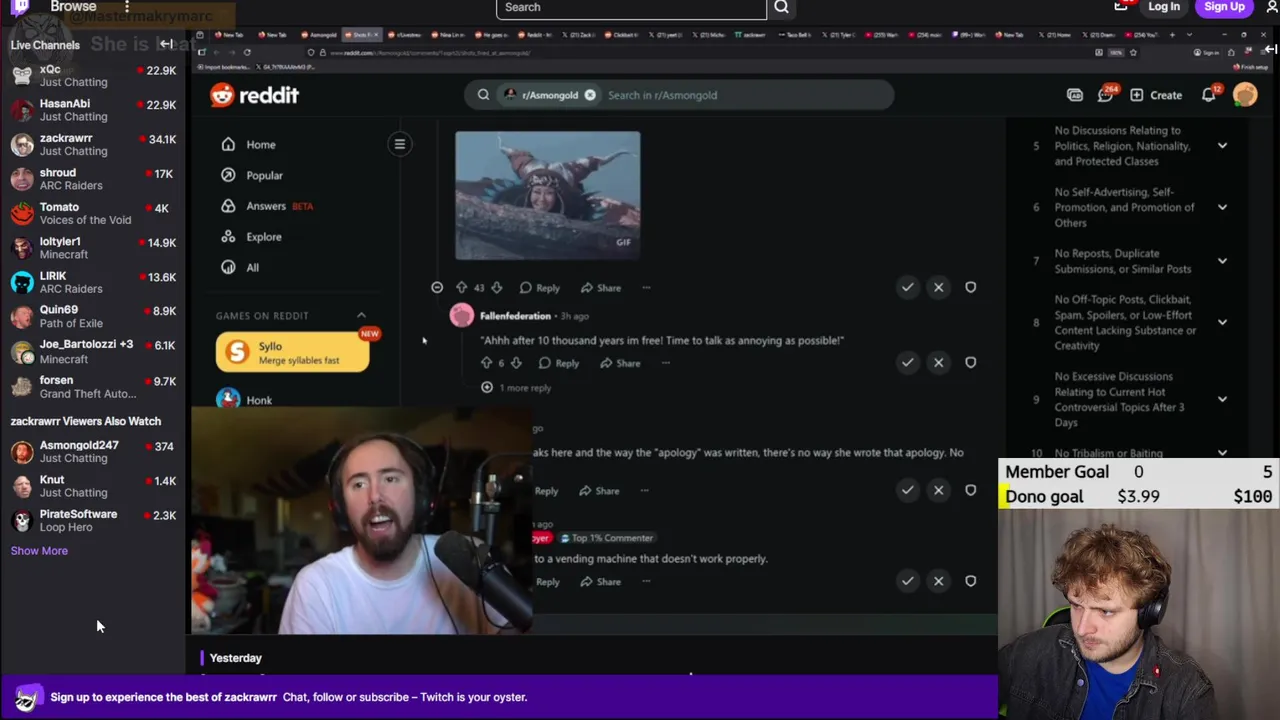Expand rule 10 No Tribalism or Baiting
The height and width of the screenshot is (720, 1280).
1222,453
